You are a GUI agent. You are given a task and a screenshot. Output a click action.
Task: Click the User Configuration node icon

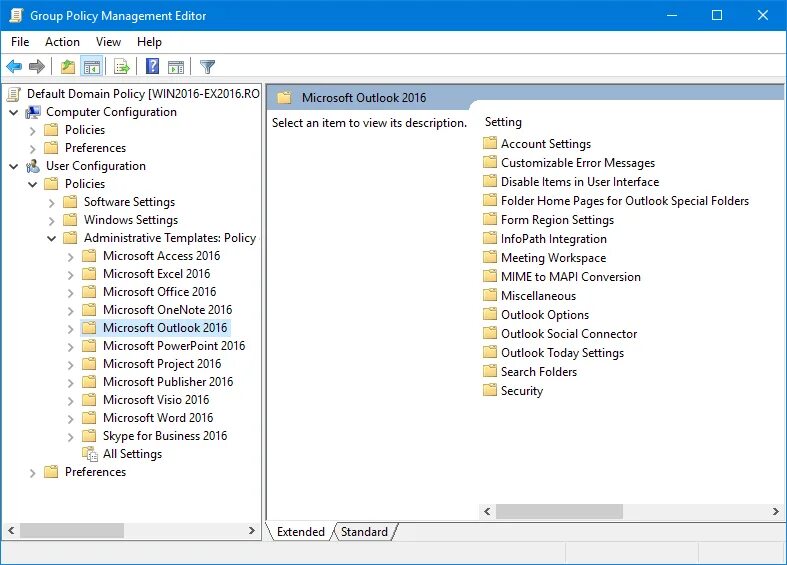[33, 166]
